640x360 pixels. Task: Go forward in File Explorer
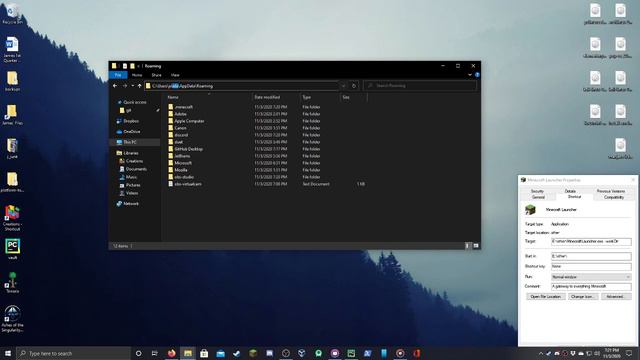(x=124, y=86)
